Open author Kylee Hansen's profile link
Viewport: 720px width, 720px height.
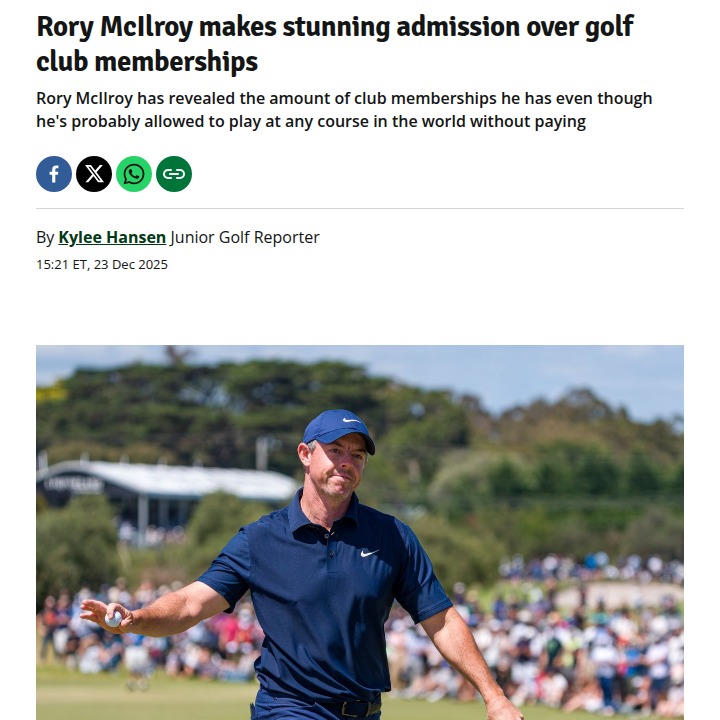112,237
